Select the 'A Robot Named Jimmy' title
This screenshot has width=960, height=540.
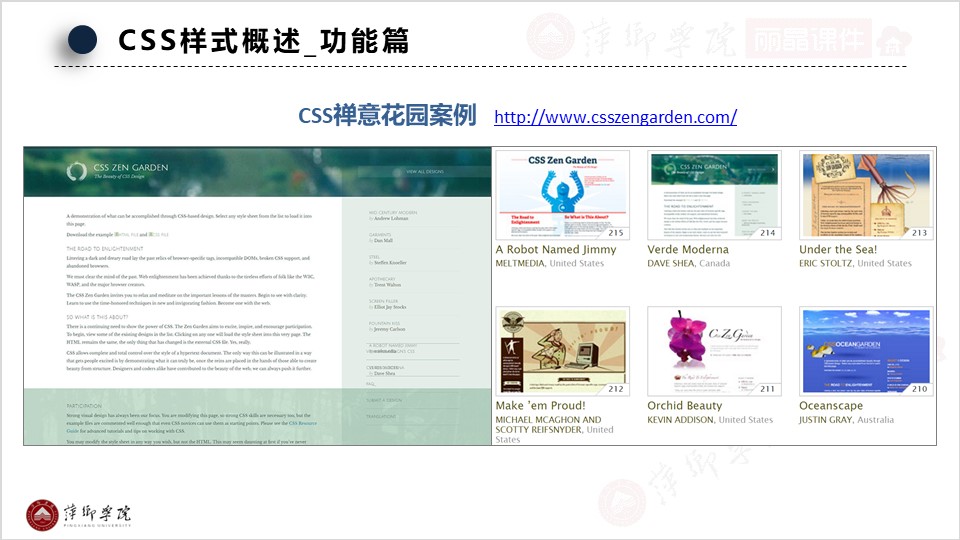click(556, 250)
